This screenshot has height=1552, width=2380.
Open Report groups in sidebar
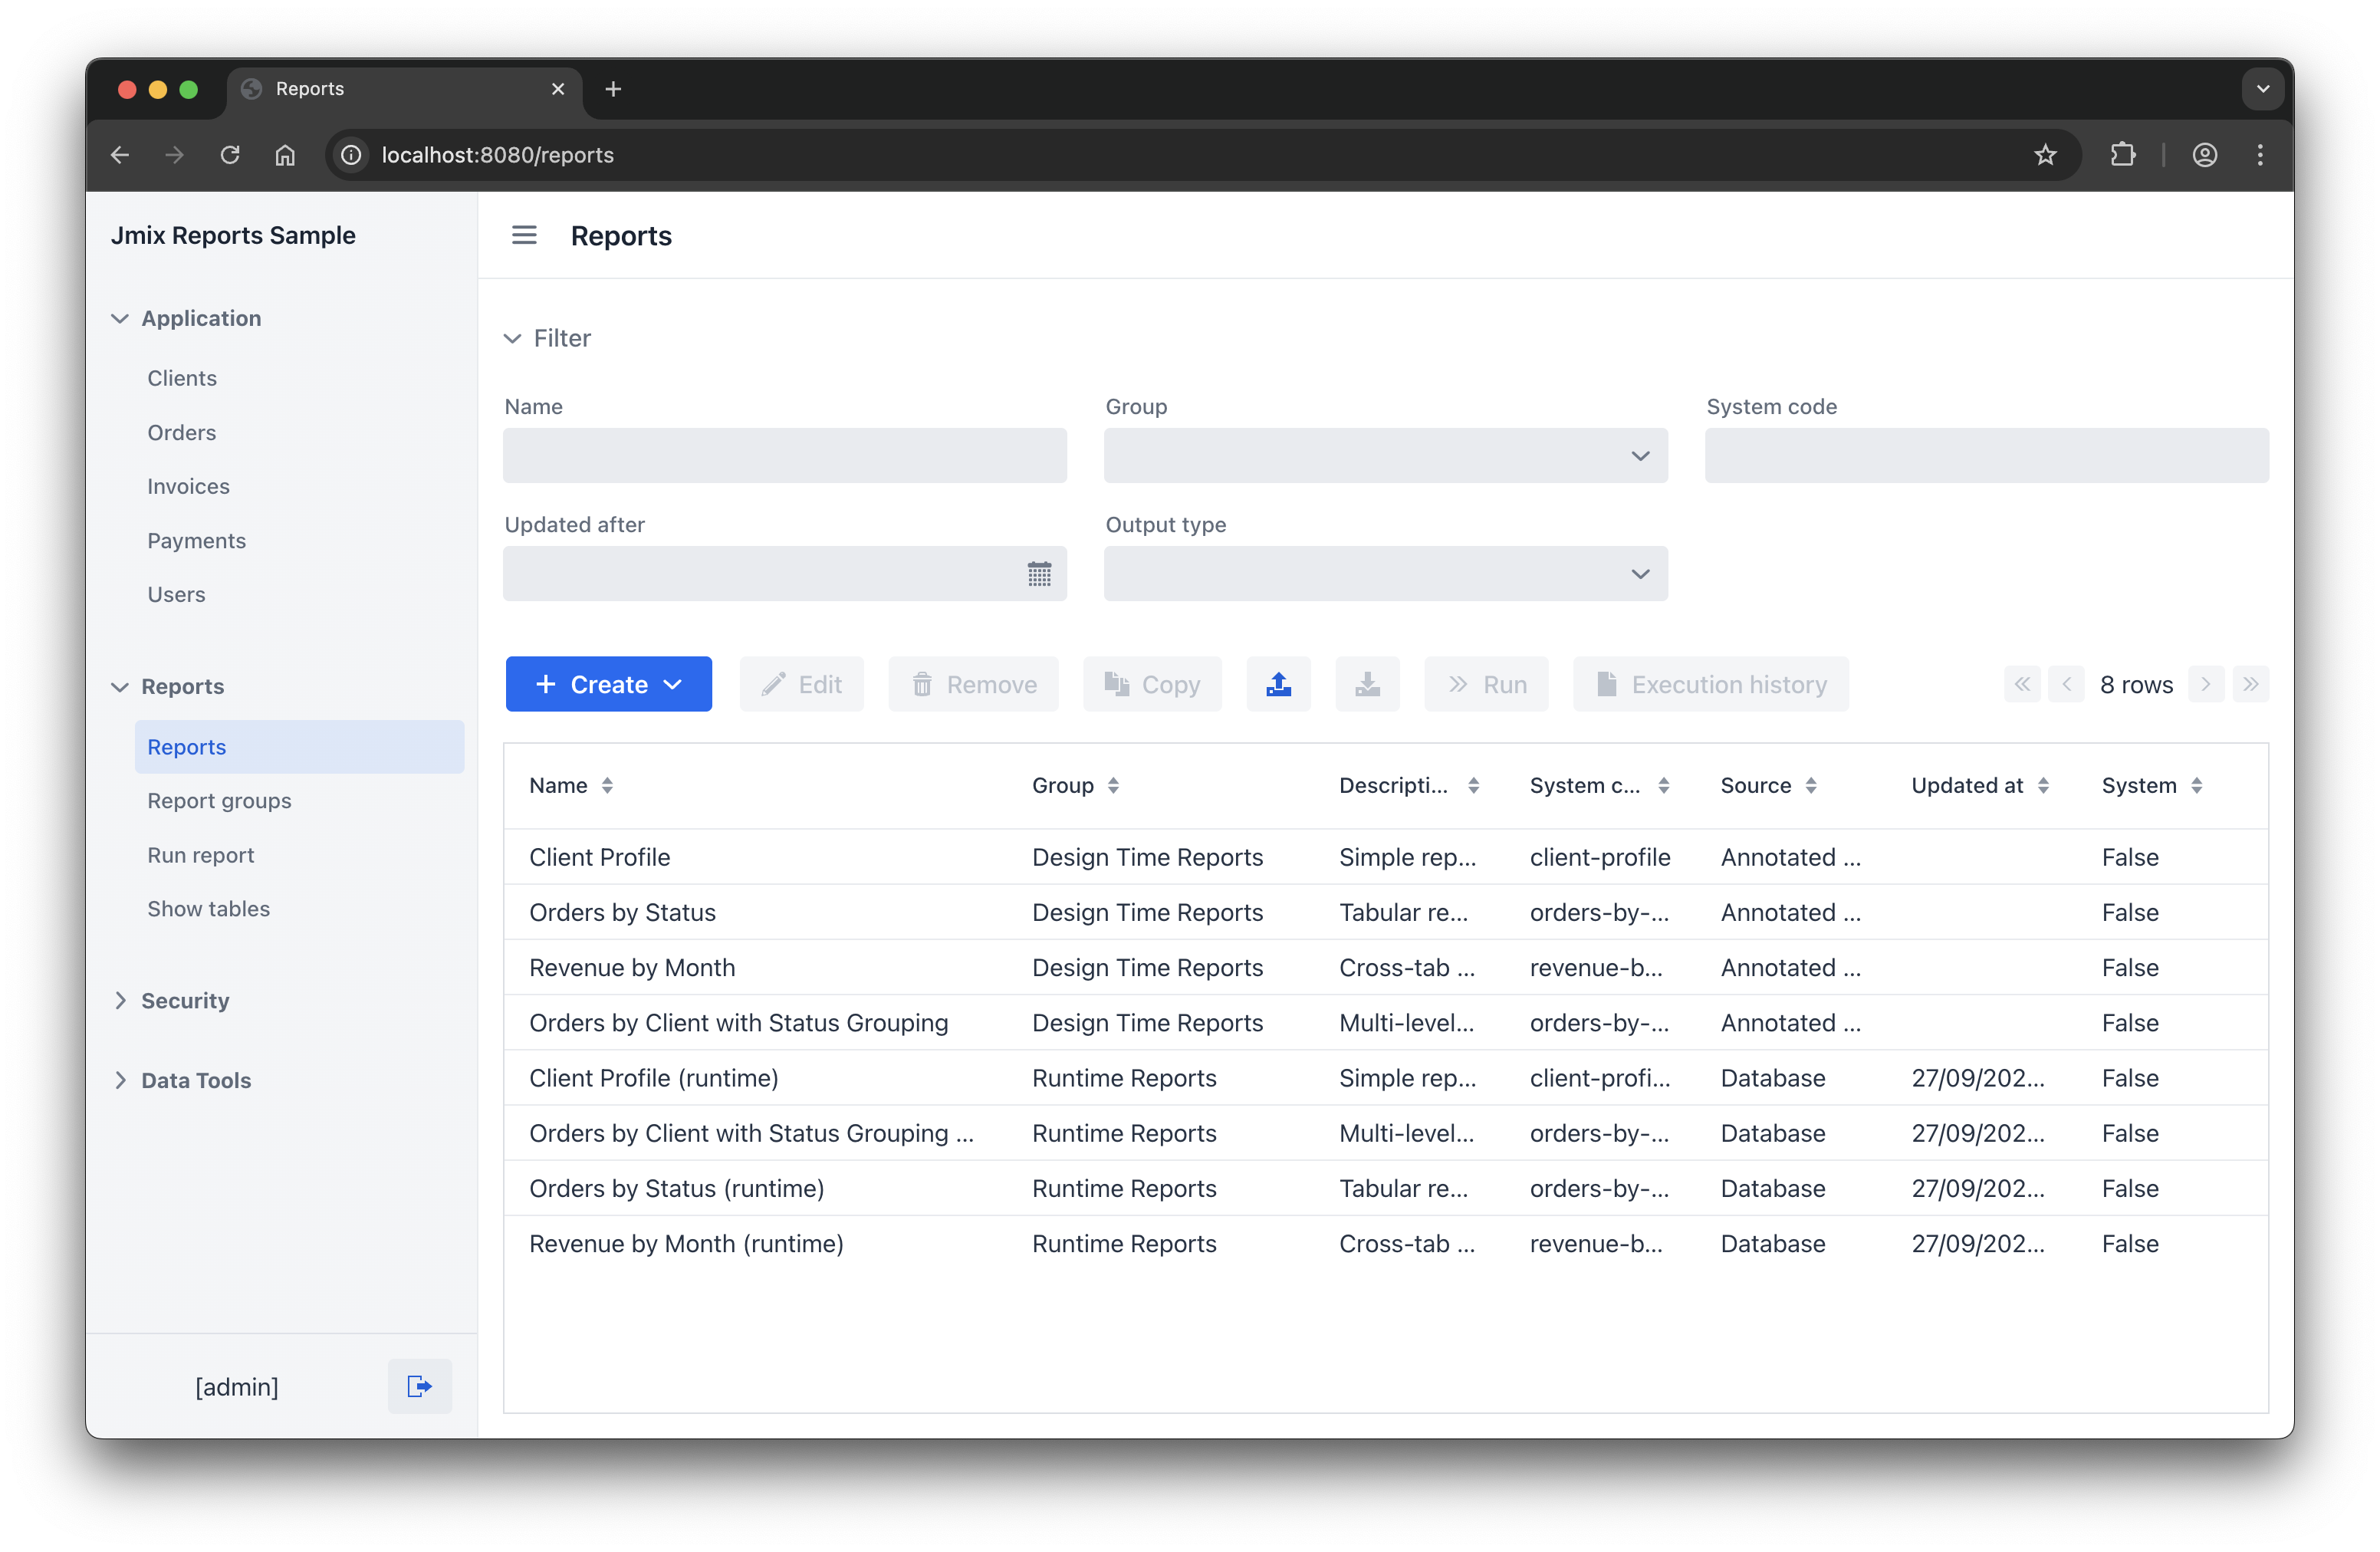pyautogui.click(x=219, y=801)
